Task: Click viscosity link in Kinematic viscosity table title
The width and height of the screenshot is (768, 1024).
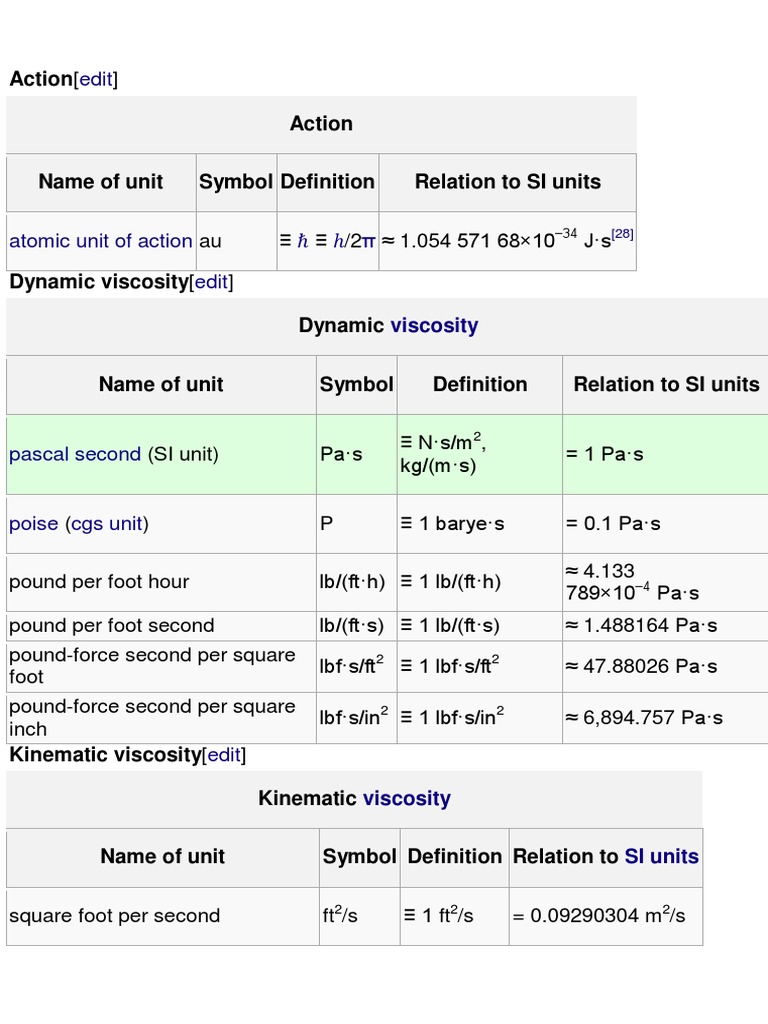Action: (x=406, y=798)
